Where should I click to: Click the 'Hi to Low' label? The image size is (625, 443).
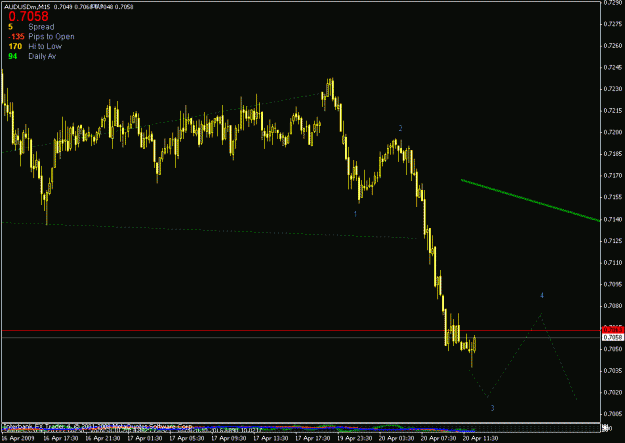pos(45,46)
